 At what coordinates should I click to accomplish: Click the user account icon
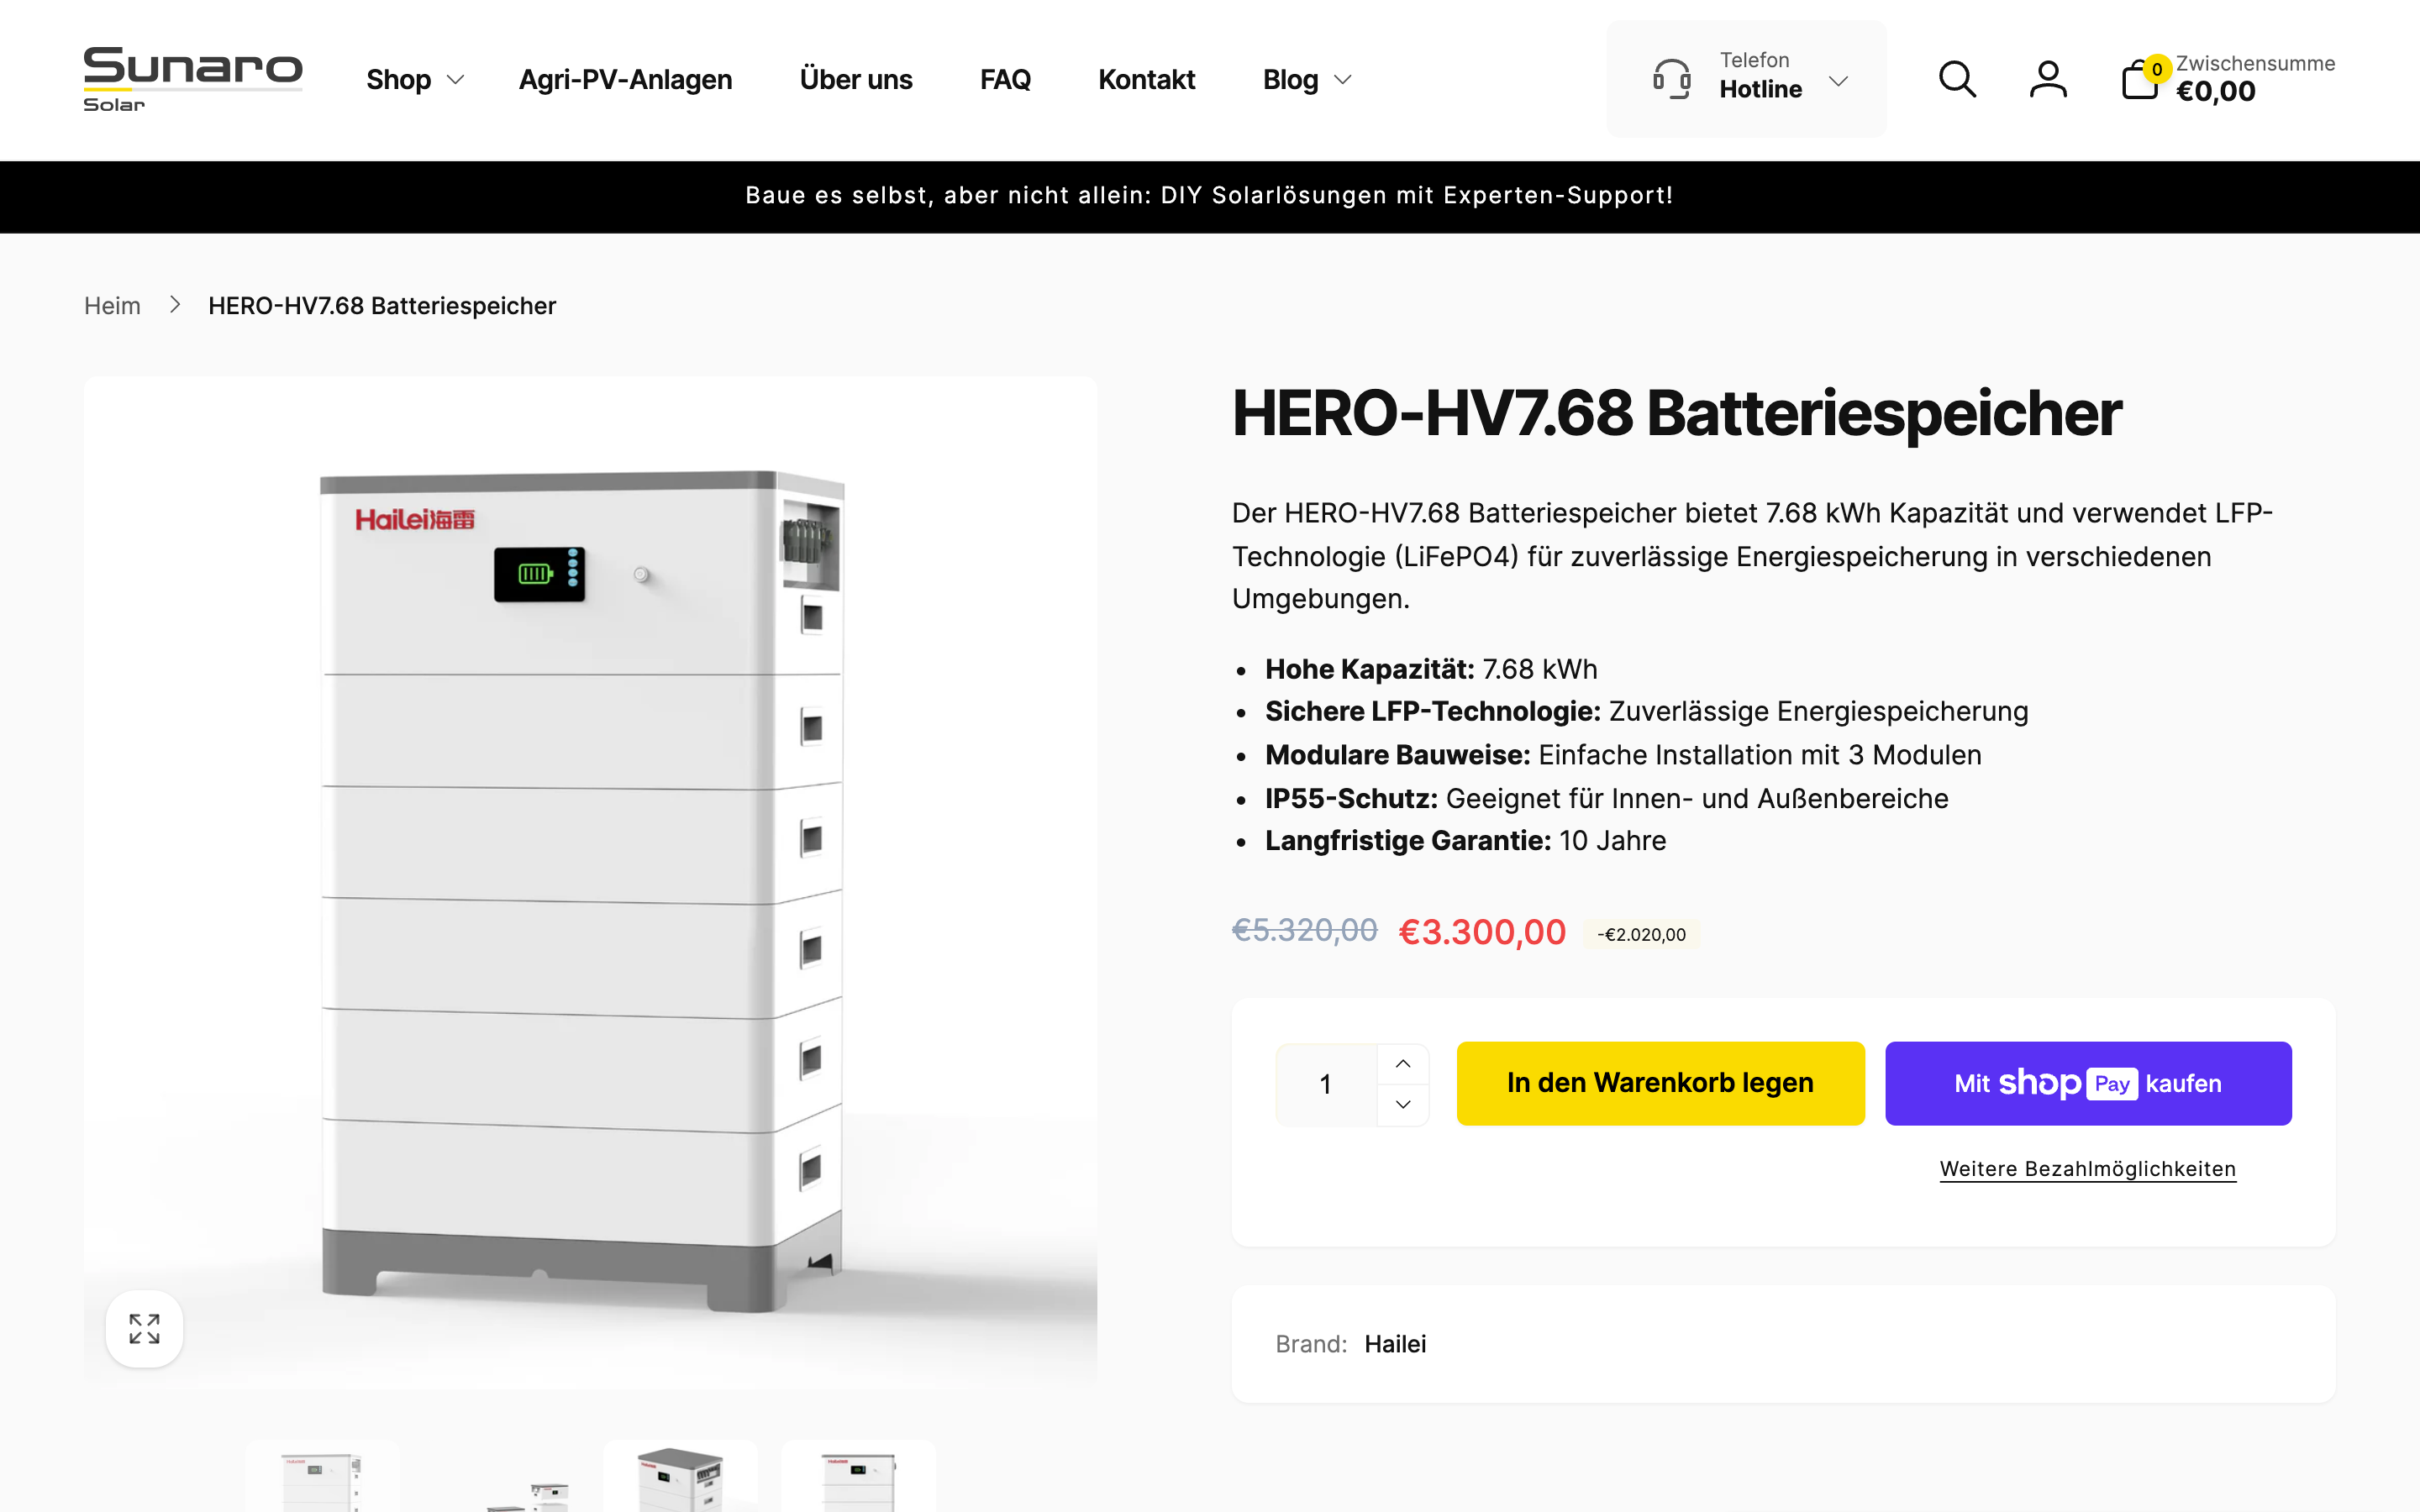coord(2048,79)
